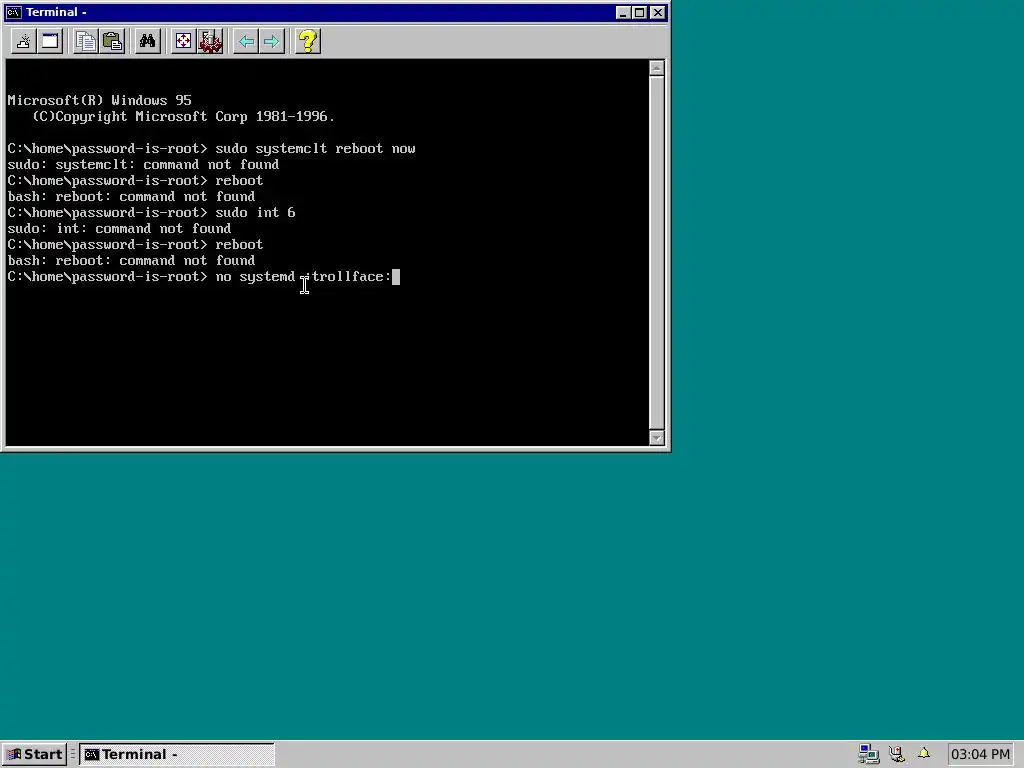Click the red gear settings toolbar icon
1024x768 pixels.
[210, 42]
